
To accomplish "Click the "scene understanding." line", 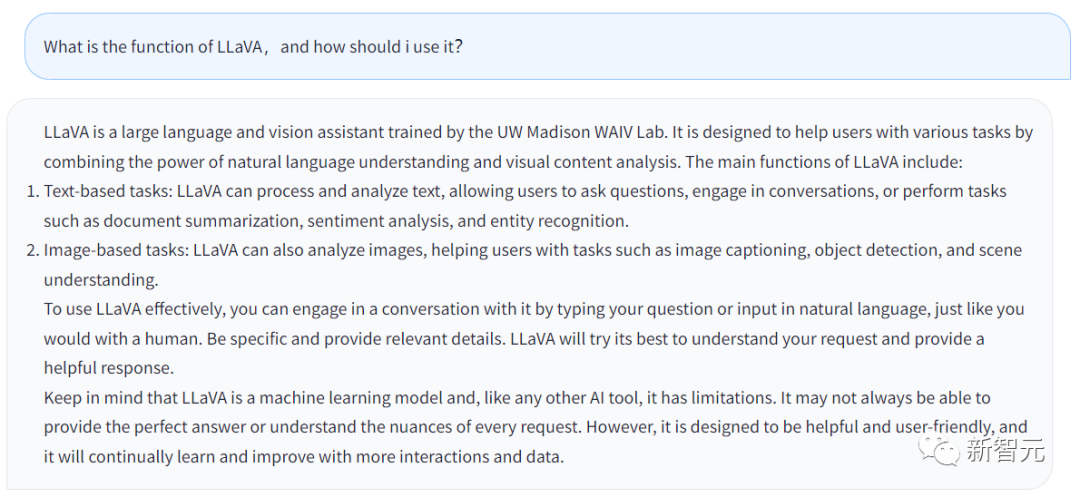I will coord(101,280).
